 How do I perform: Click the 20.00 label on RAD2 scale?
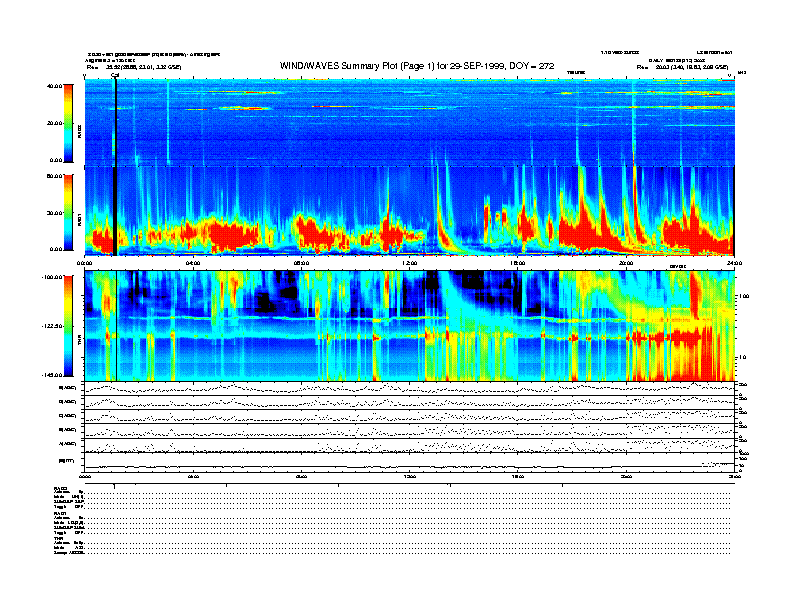pyautogui.click(x=55, y=123)
